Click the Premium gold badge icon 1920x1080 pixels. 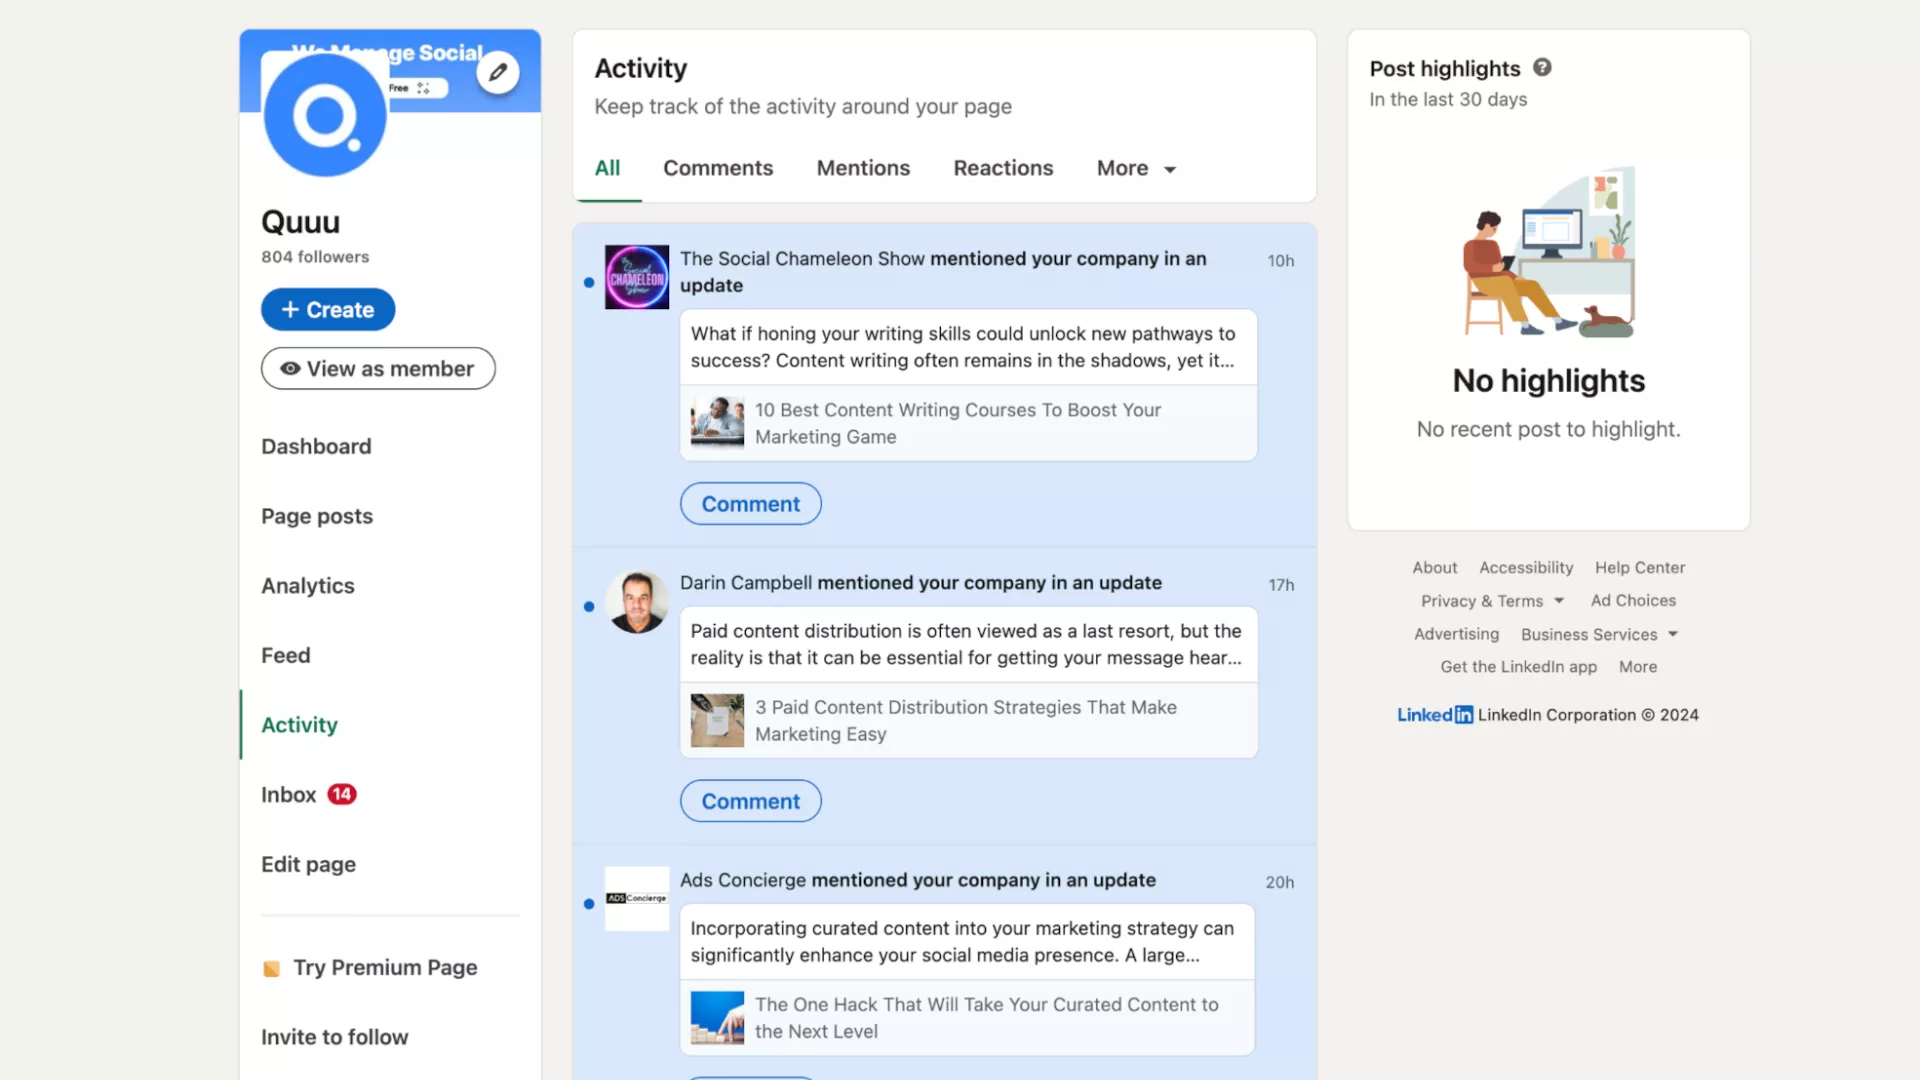point(271,968)
